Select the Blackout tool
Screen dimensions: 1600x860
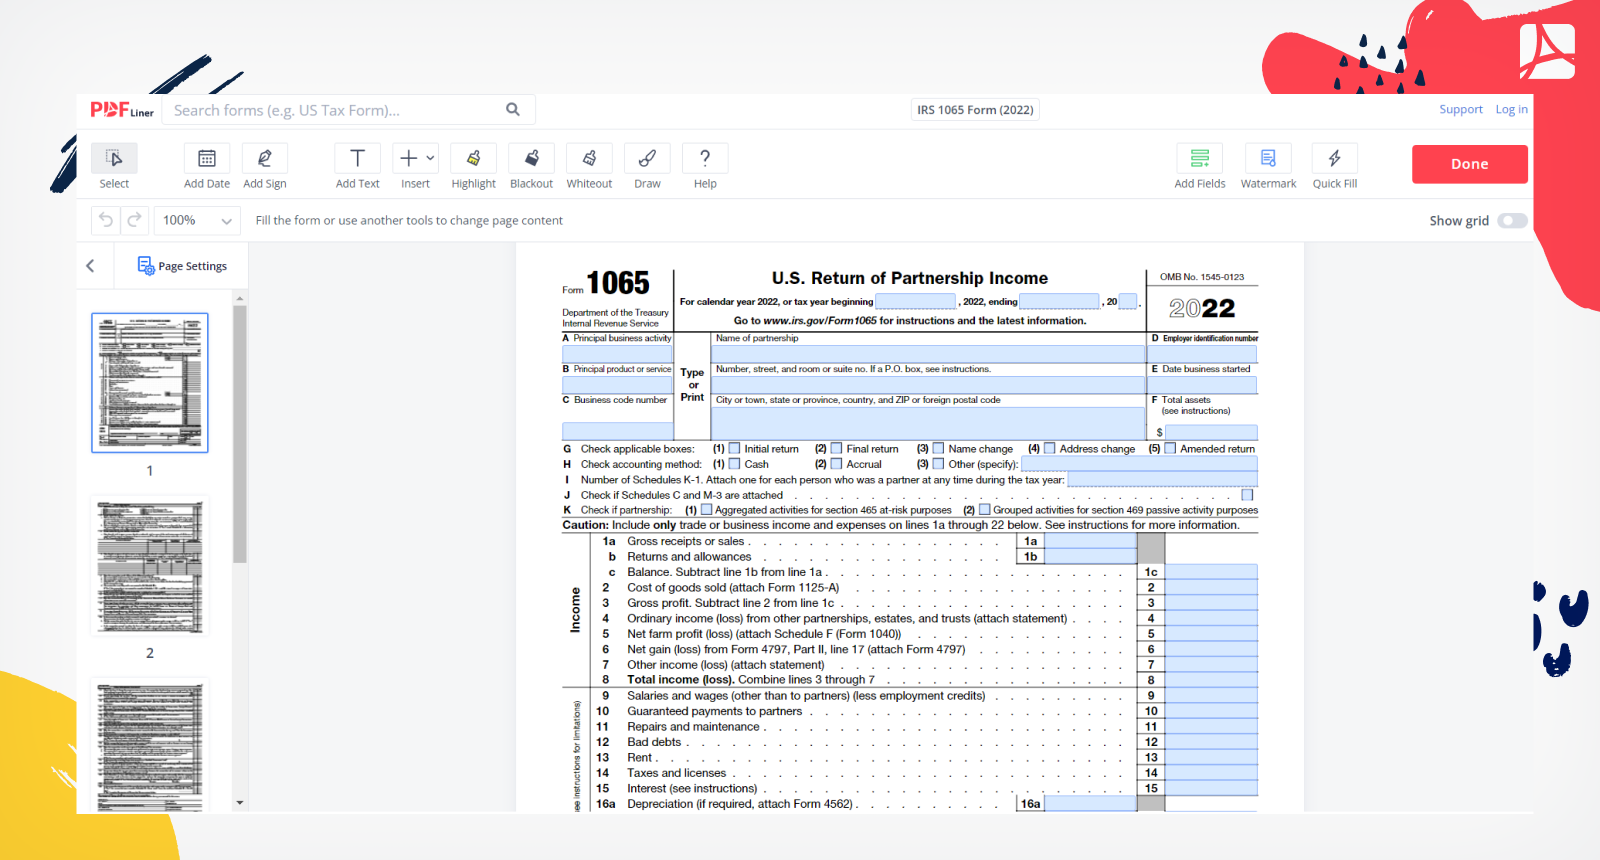[531, 158]
